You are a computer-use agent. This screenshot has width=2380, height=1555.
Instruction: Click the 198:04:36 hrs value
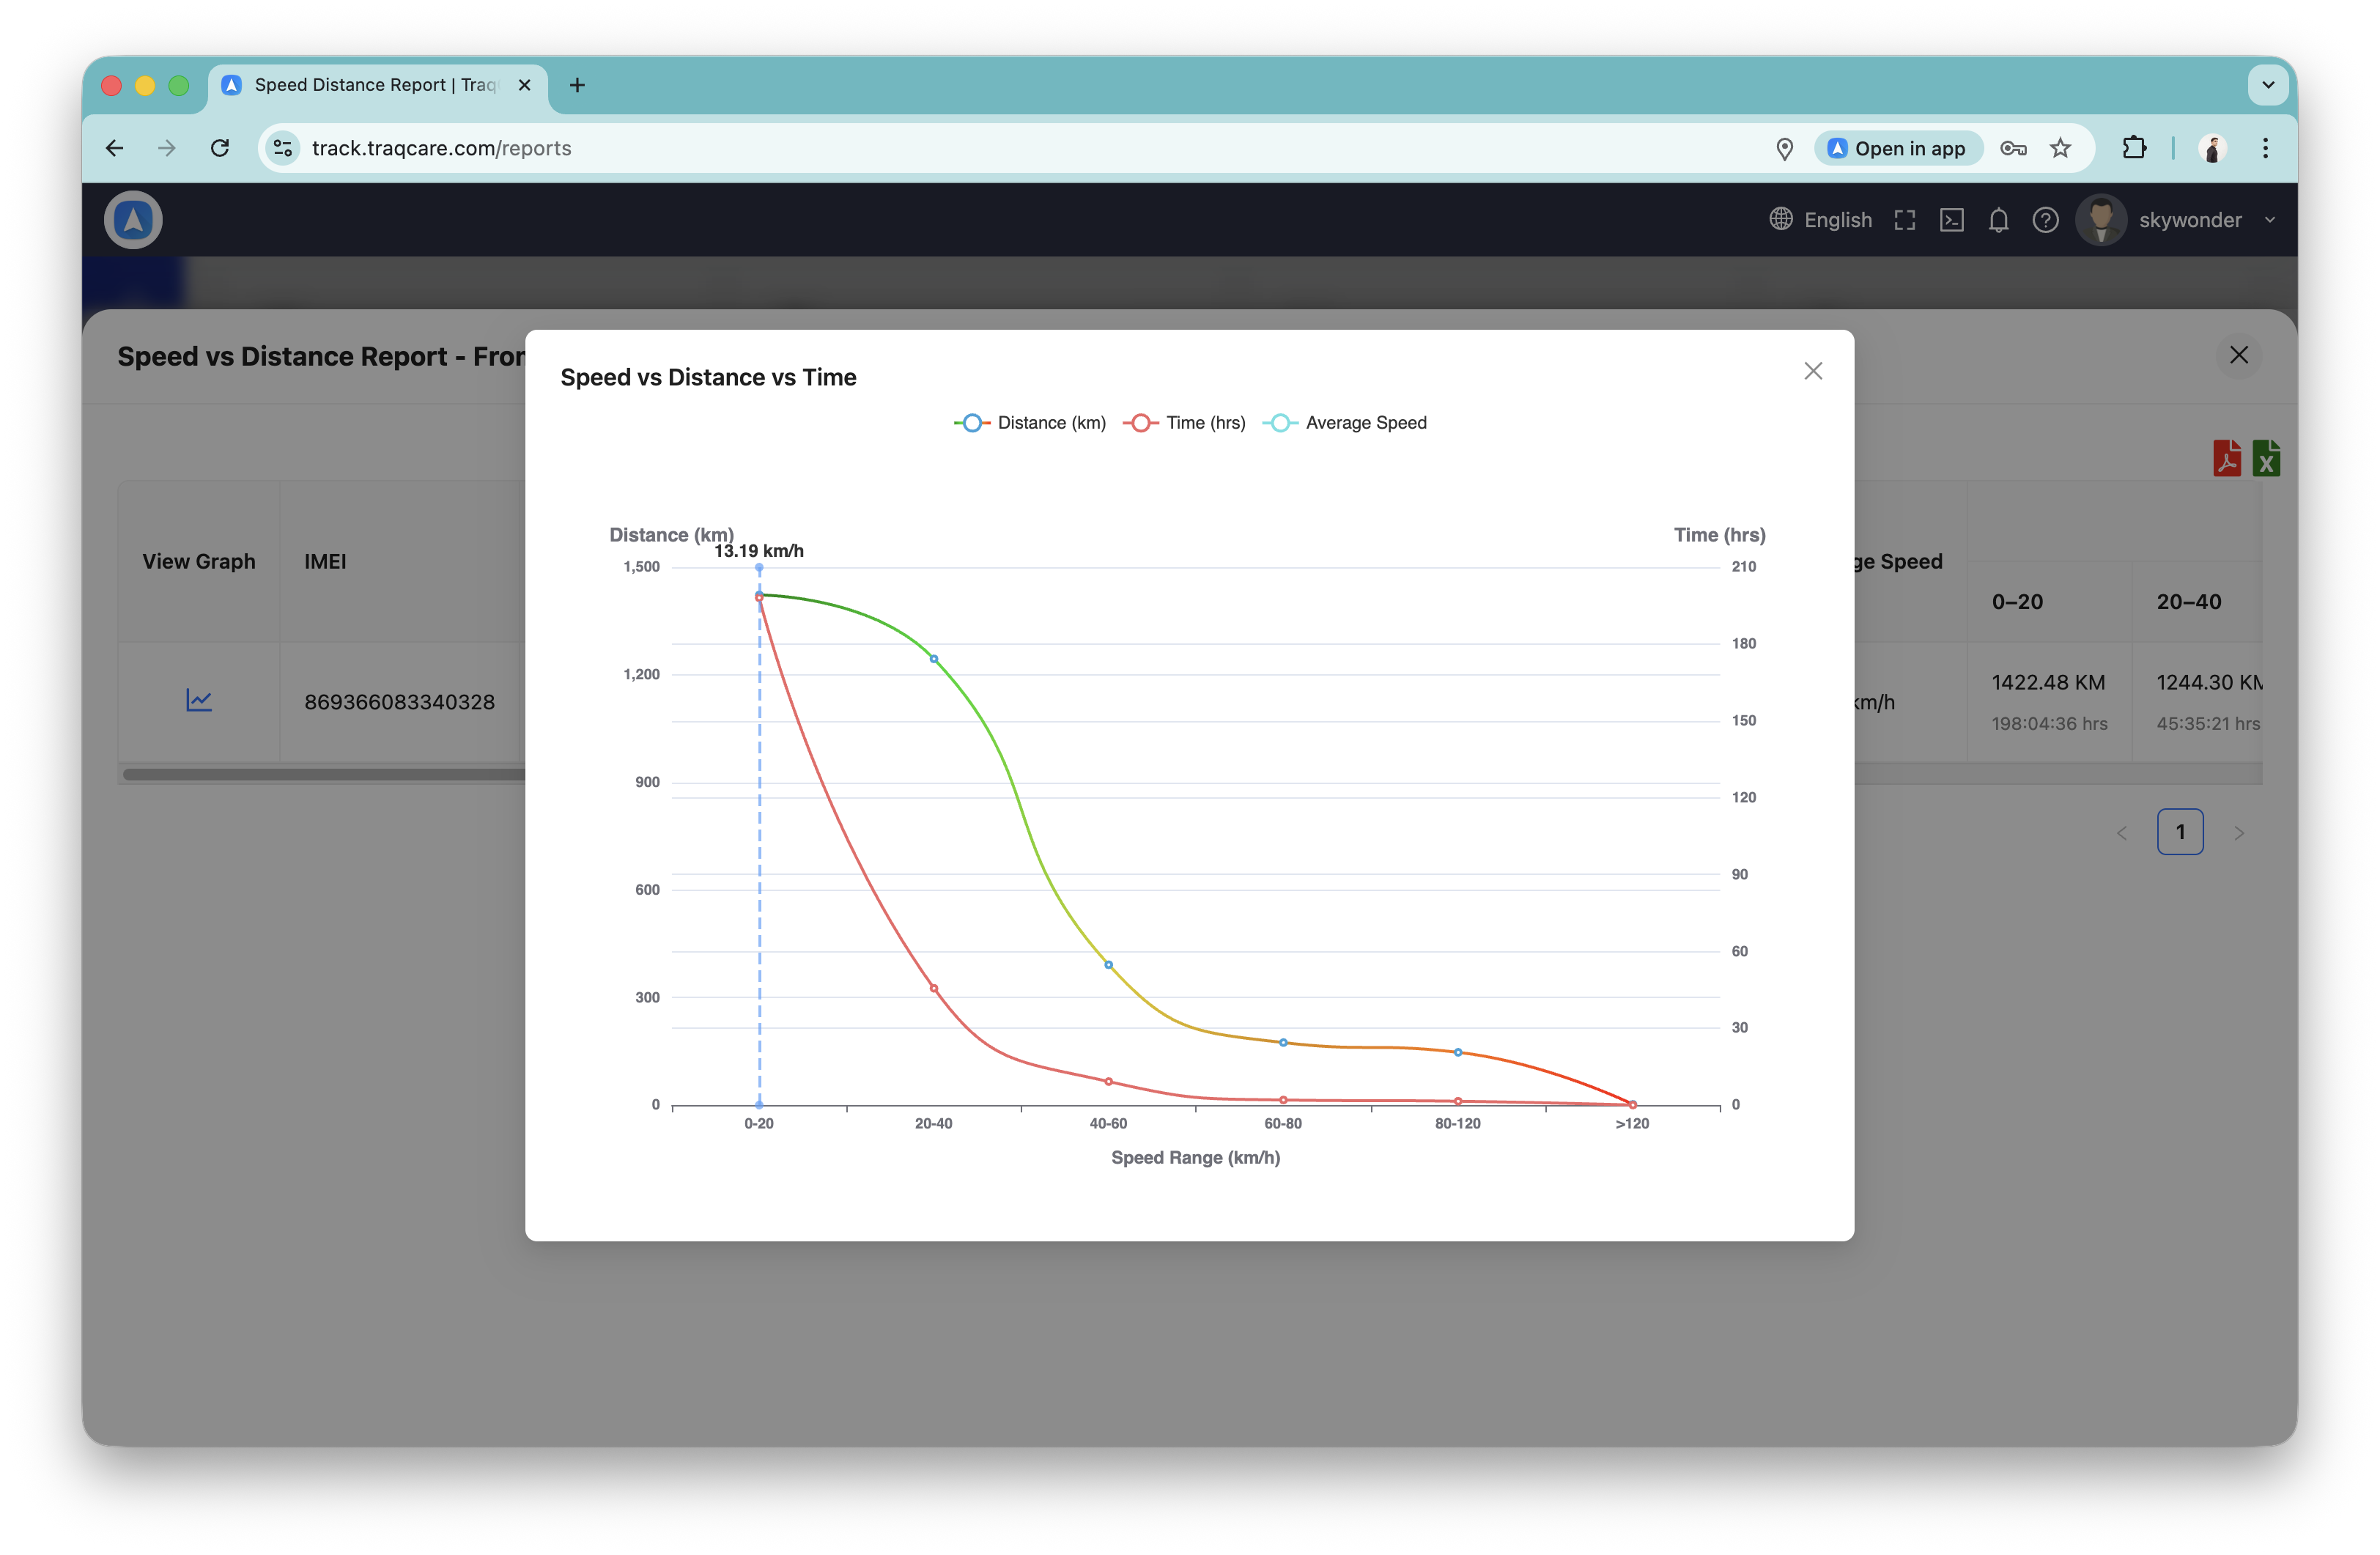click(x=2048, y=723)
